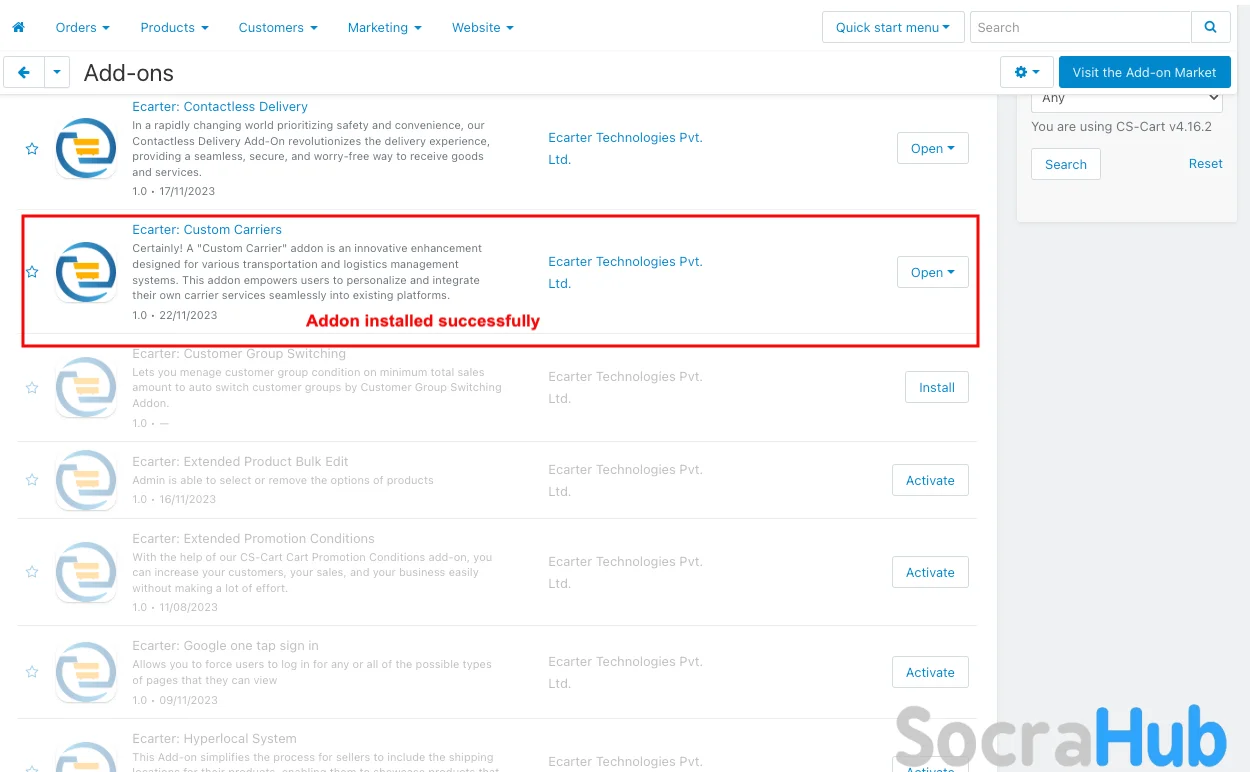The width and height of the screenshot is (1250, 772).
Task: Click developer name in Extended Product Bulk Edit row
Action: pyautogui.click(x=625, y=480)
